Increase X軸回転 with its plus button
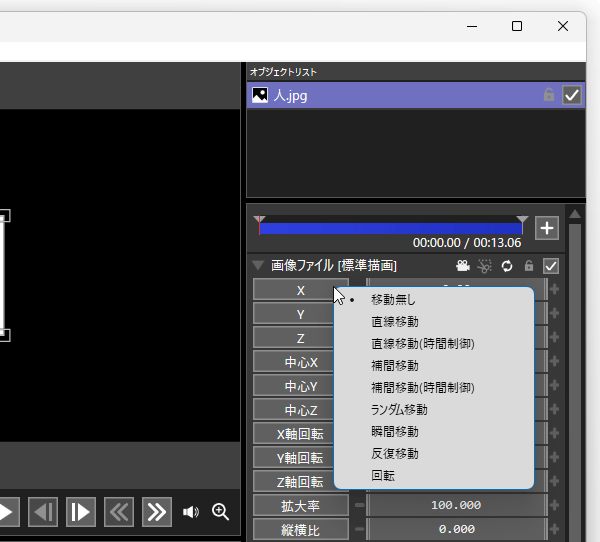 pos(554,433)
